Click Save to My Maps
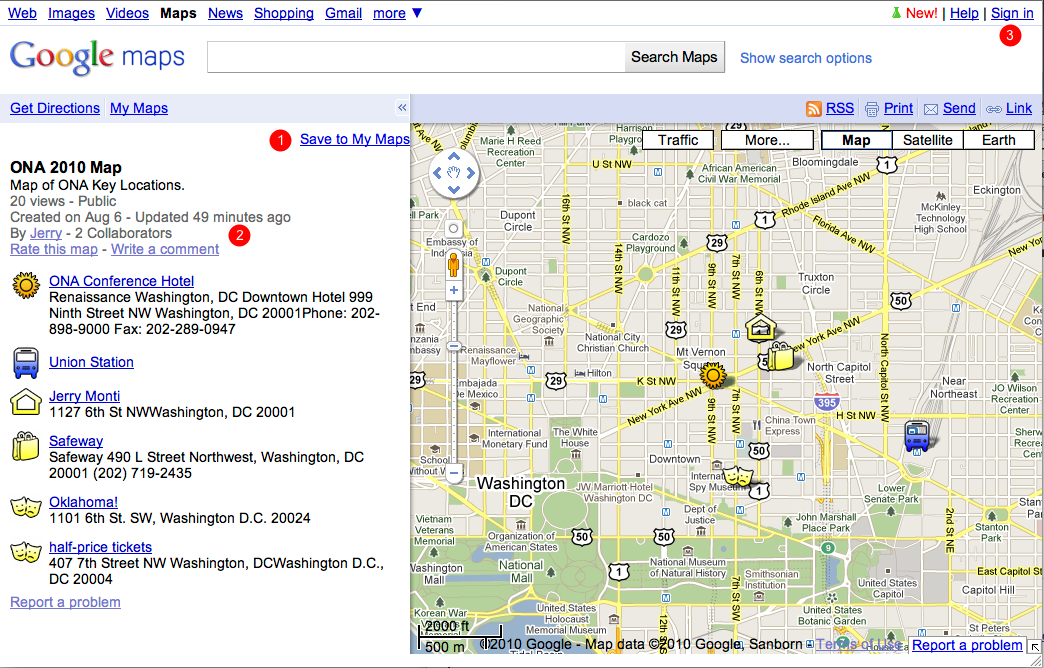Screen dimensions: 1044x668 (x=355, y=139)
